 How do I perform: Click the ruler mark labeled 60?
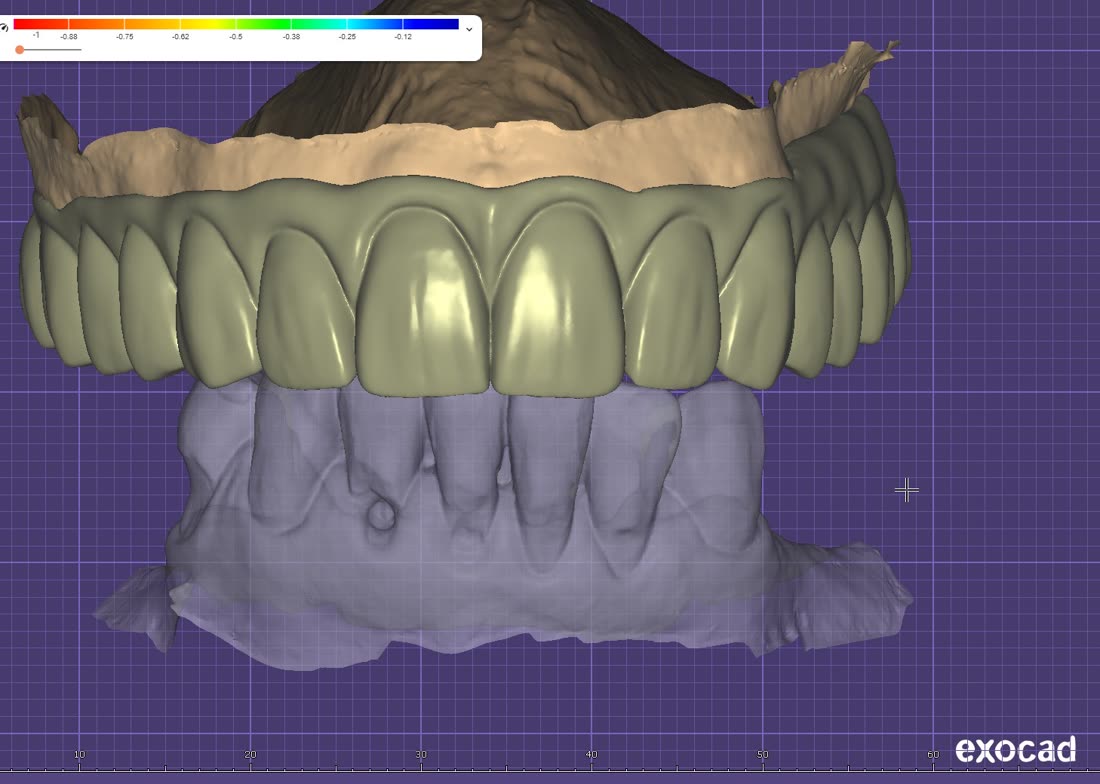(933, 755)
